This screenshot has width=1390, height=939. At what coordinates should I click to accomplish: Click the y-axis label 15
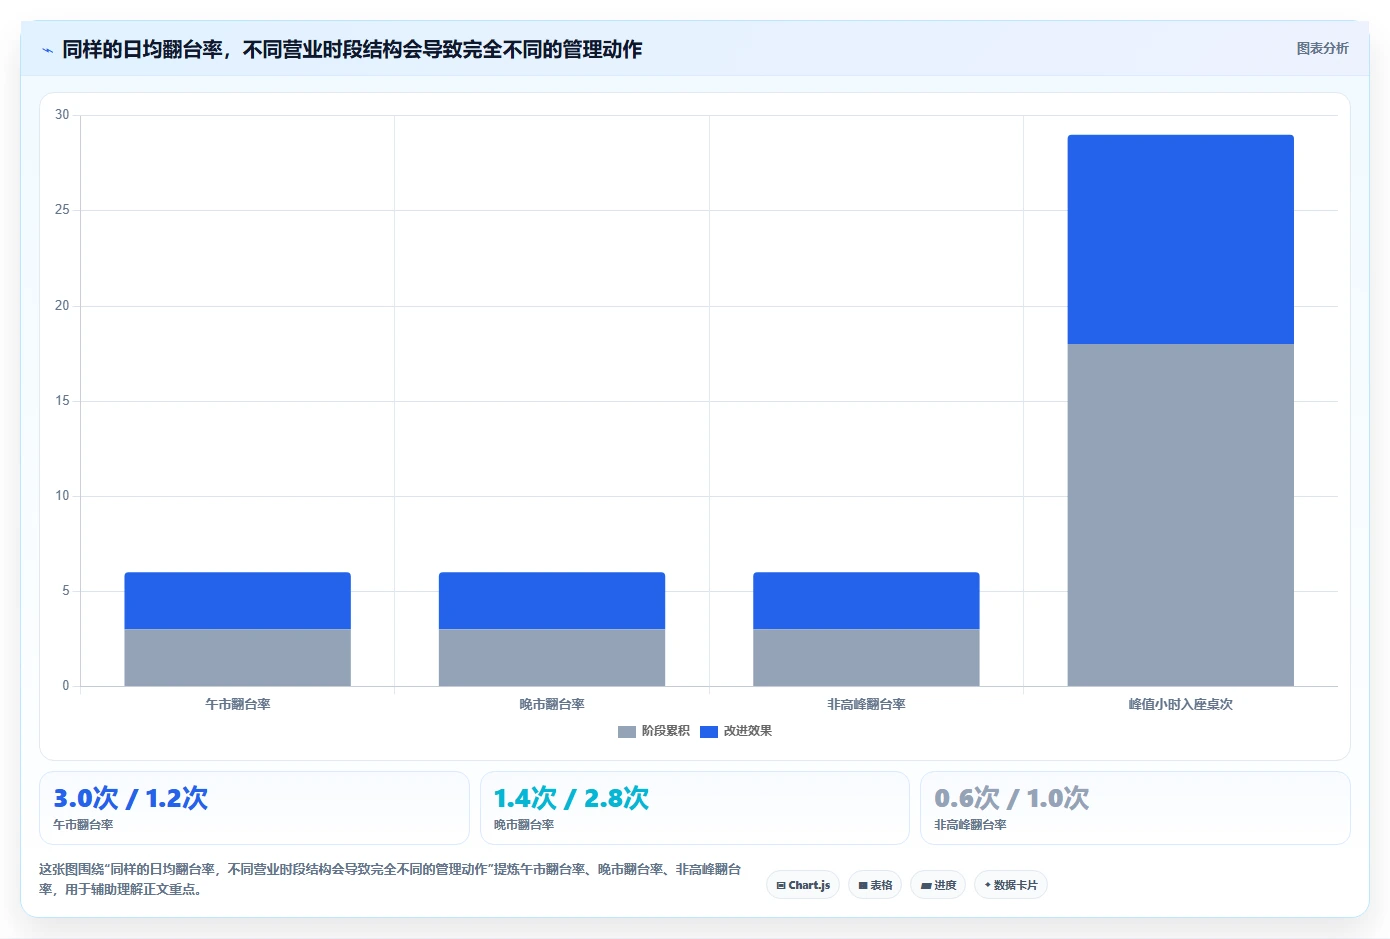[x=62, y=401]
